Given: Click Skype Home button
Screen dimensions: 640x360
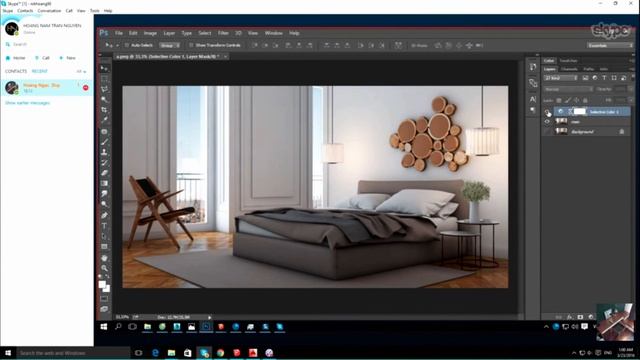Looking at the screenshot, I should pos(16,58).
